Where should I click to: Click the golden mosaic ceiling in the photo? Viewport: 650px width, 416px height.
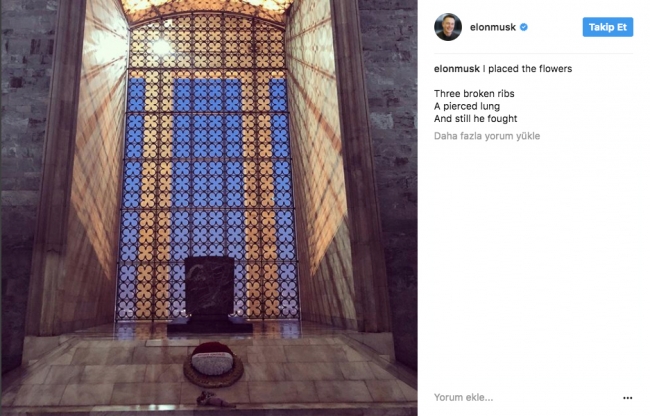206,9
